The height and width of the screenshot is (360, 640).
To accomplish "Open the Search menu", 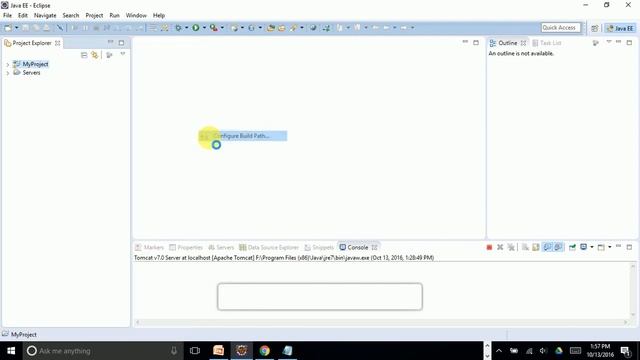I will [71, 16].
